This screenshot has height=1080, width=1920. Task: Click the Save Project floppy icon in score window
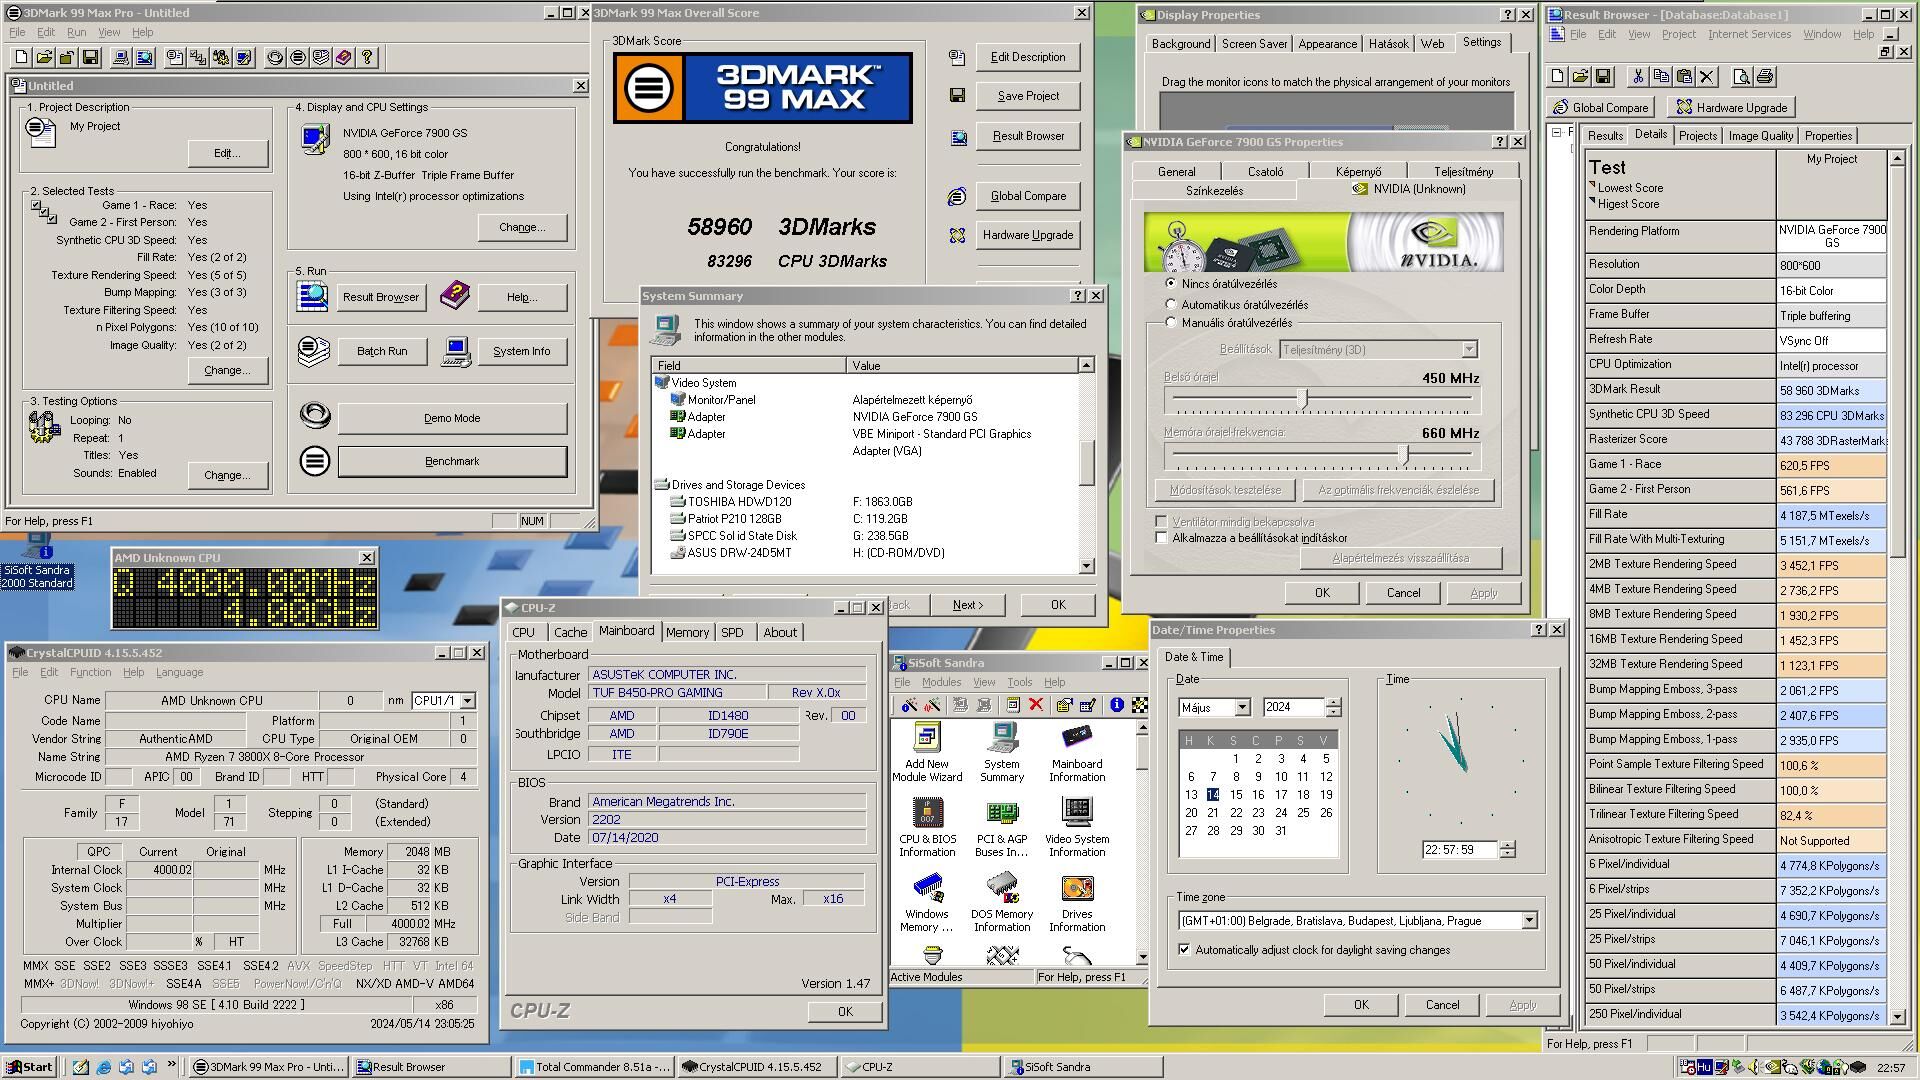coord(957,96)
